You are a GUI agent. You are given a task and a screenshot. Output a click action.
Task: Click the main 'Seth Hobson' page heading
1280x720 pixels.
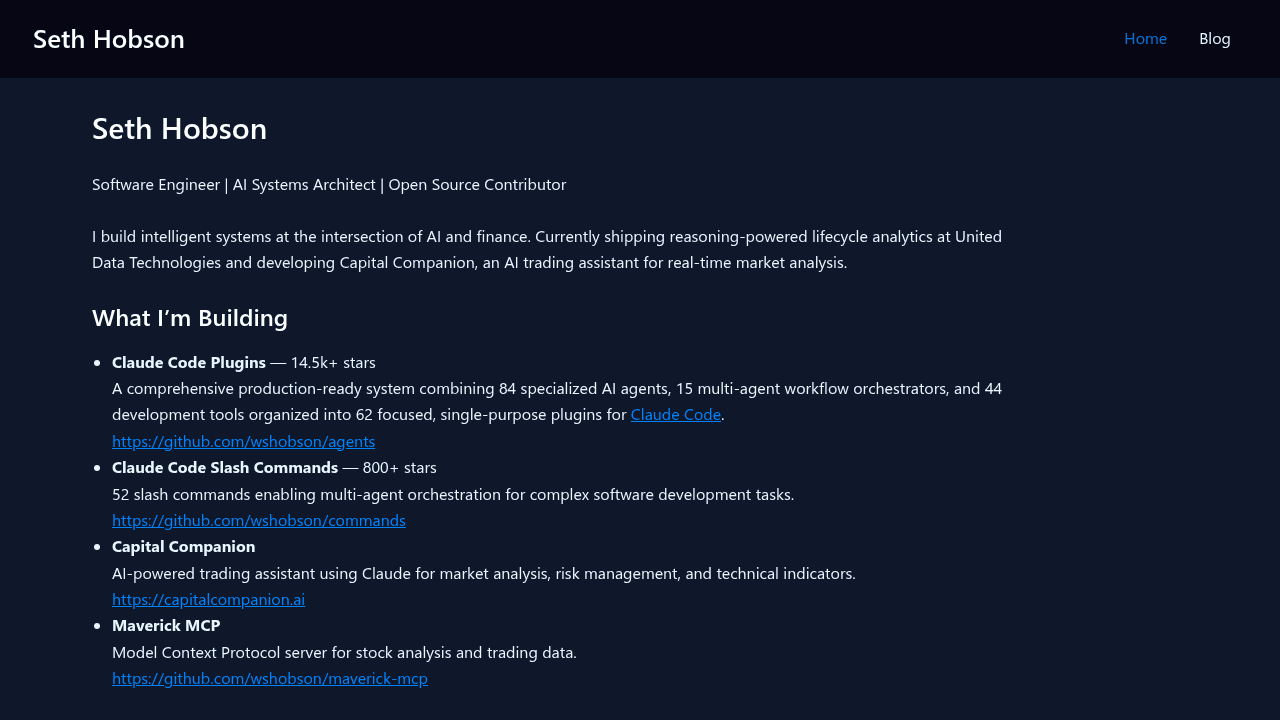pos(179,128)
